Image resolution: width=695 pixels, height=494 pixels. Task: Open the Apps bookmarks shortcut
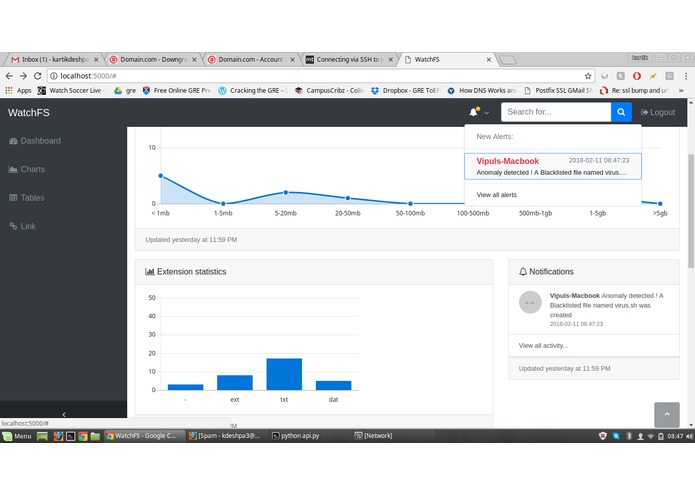(18, 90)
